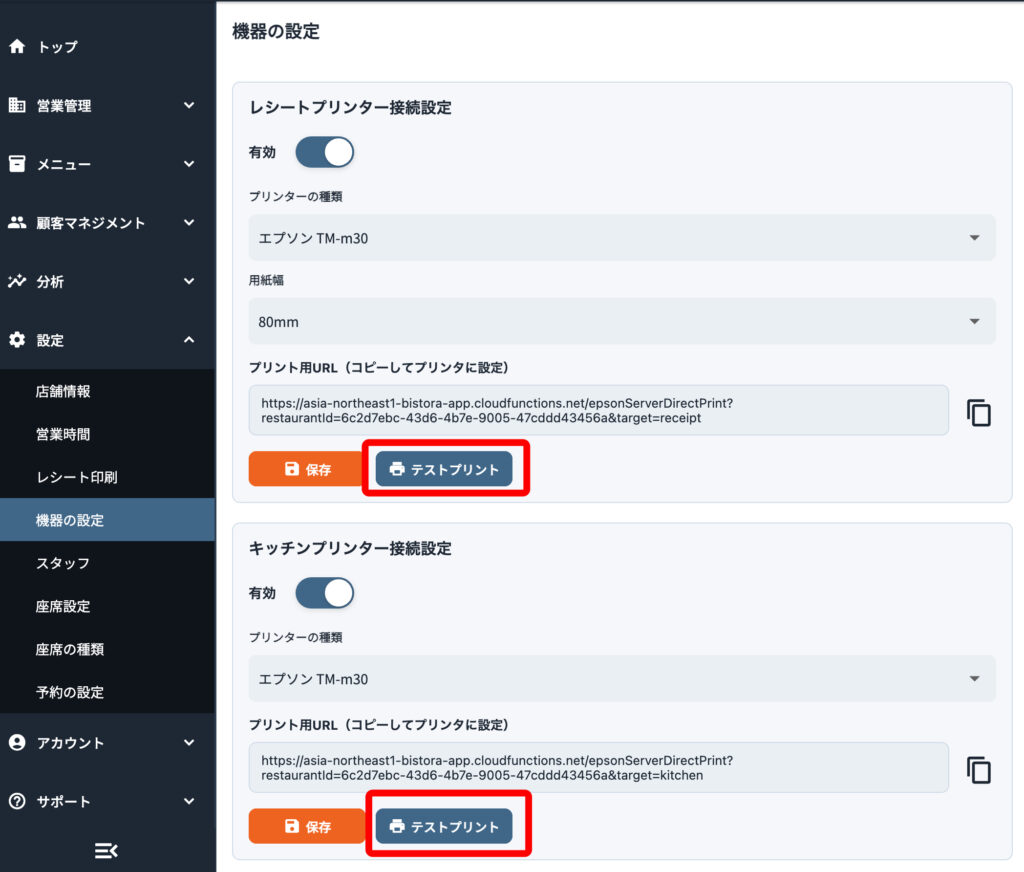Screen dimensions: 1024x872
Task: Click the home icon beside トップ
Action: (17, 47)
